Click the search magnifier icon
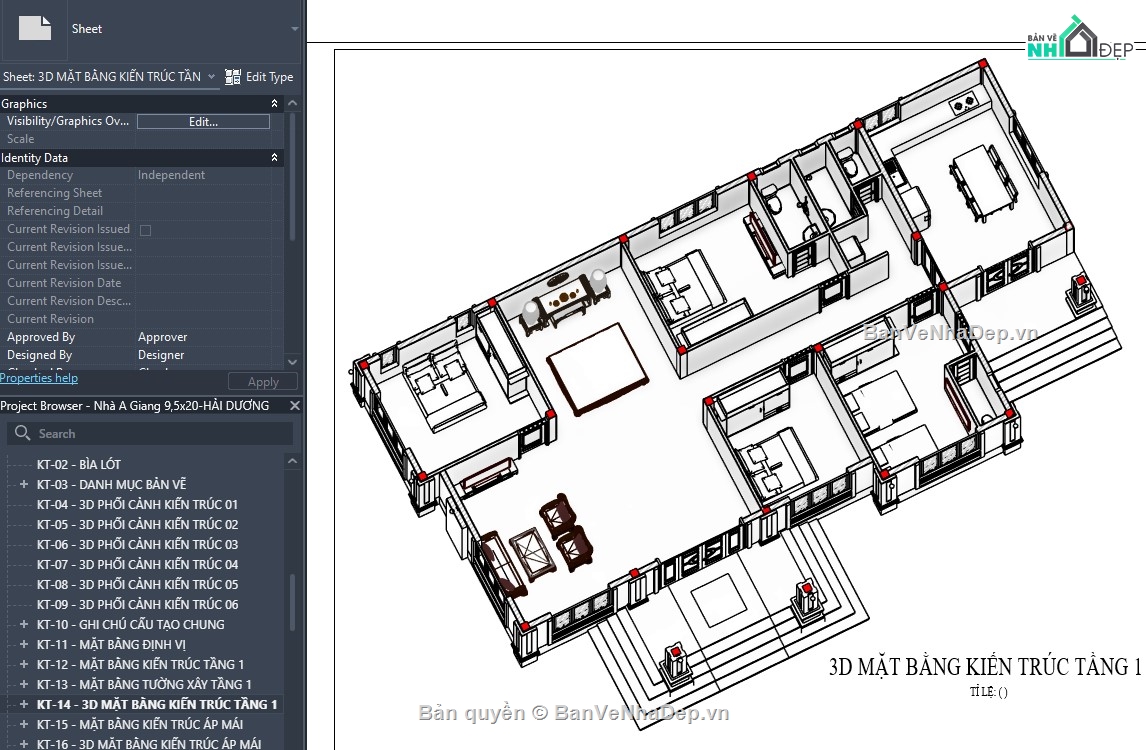Screen dimensions: 1146x750 click(x=23, y=433)
